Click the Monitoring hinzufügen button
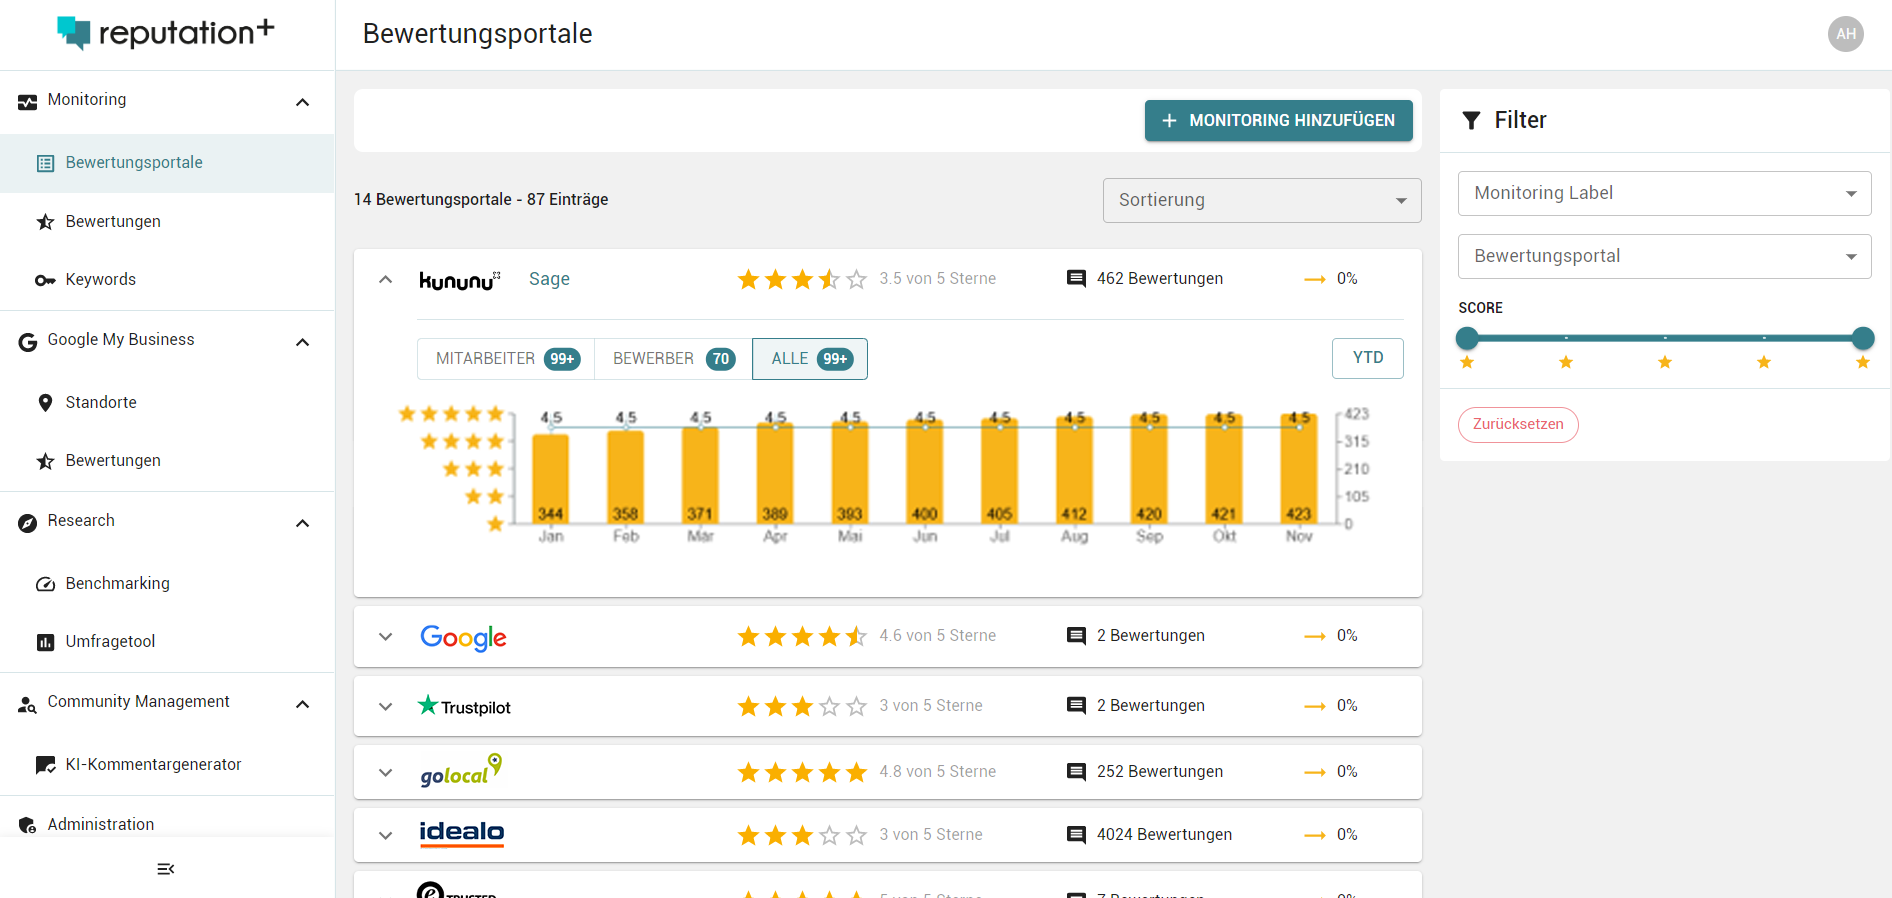The height and width of the screenshot is (898, 1892). [x=1278, y=120]
